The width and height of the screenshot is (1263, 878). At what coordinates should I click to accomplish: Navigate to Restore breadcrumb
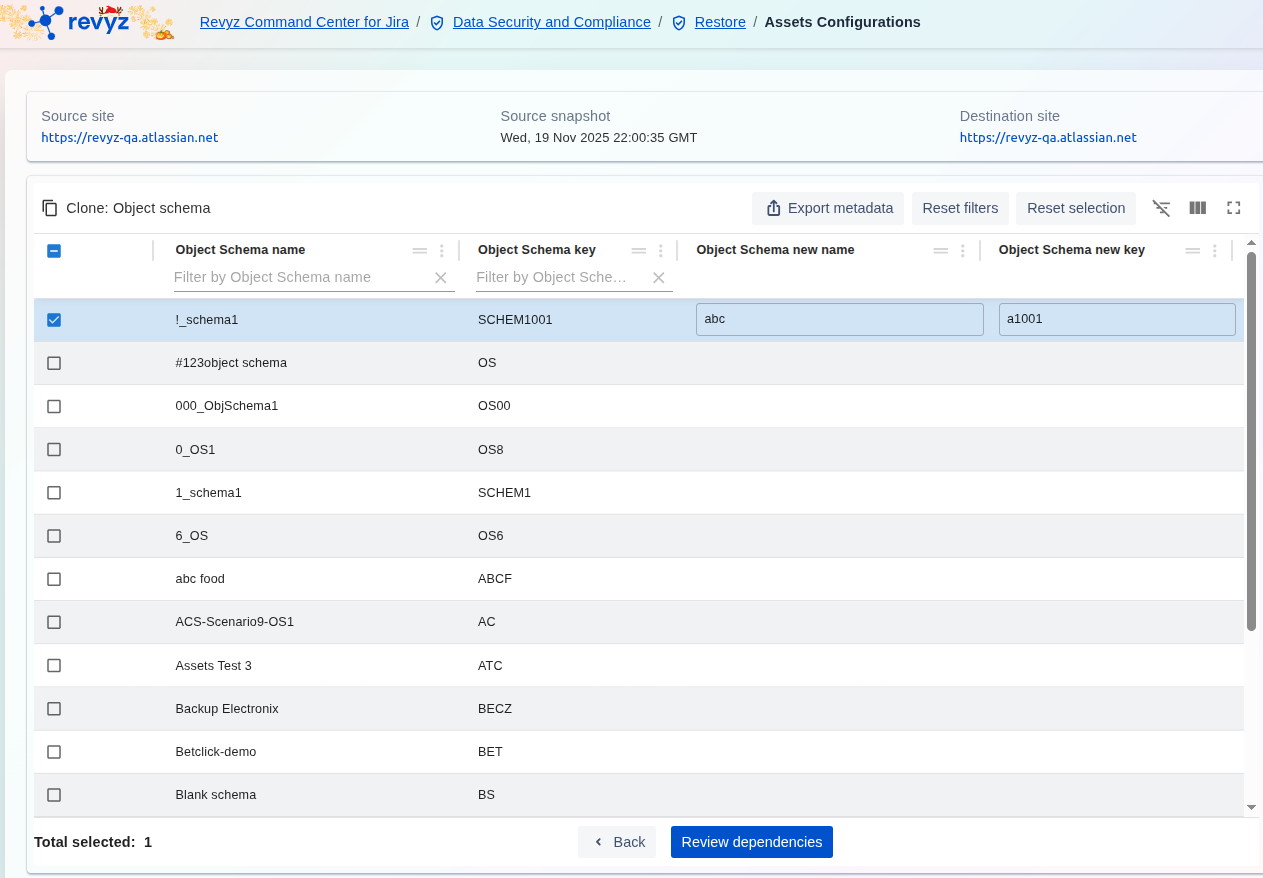(x=719, y=22)
